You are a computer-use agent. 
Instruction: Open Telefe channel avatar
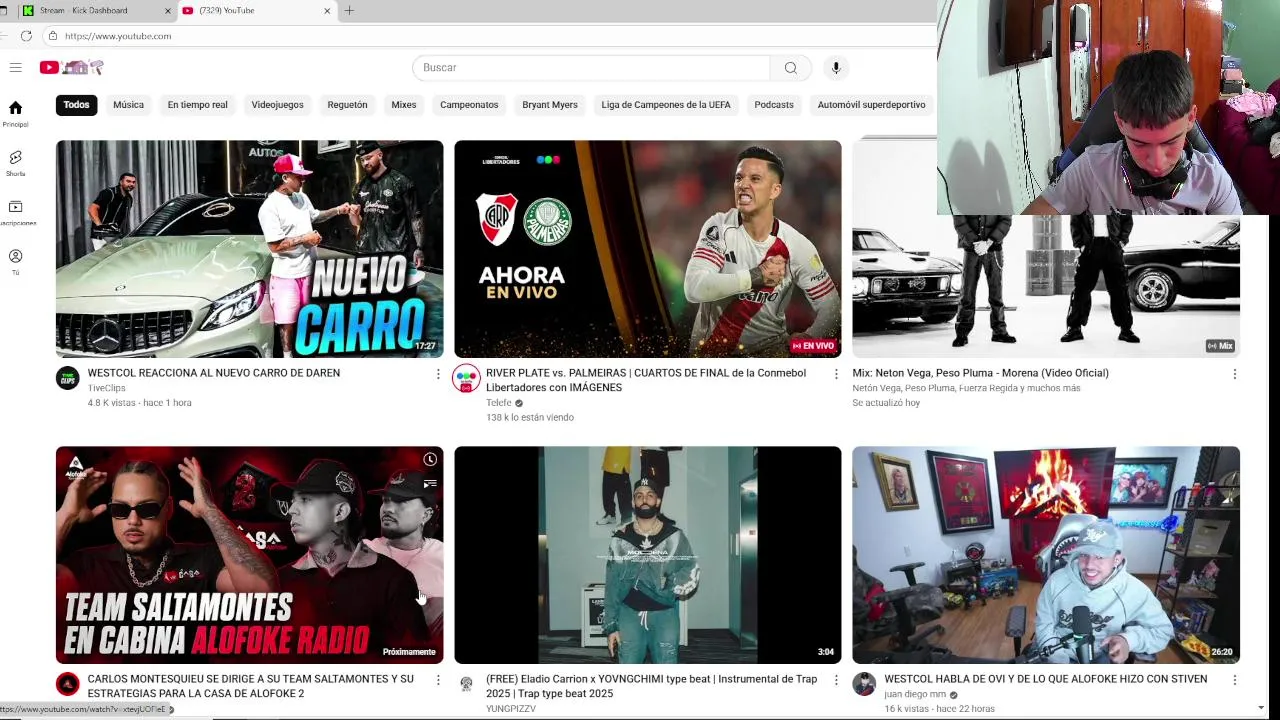(466, 378)
